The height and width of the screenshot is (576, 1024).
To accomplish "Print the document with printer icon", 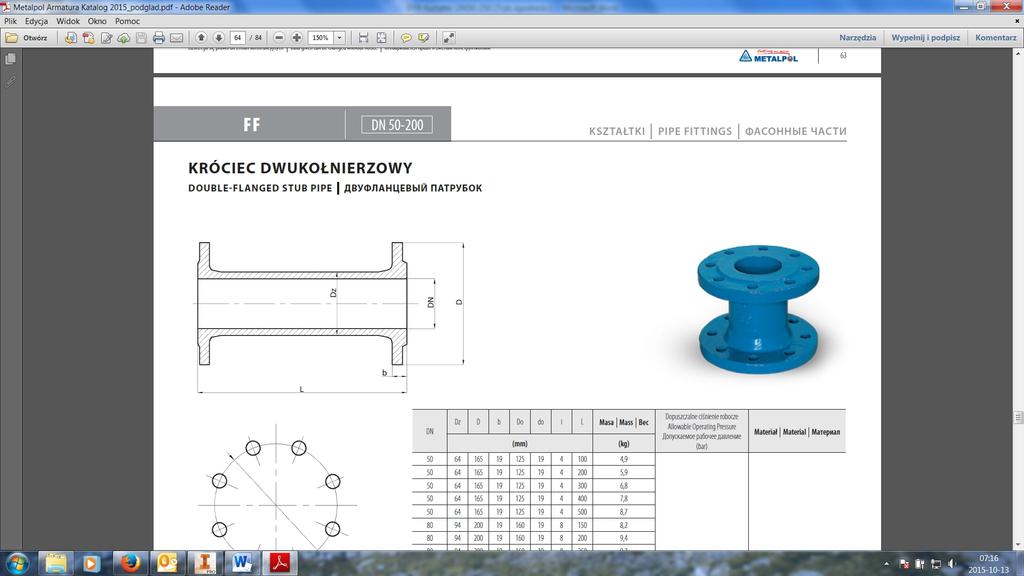I will coord(159,38).
